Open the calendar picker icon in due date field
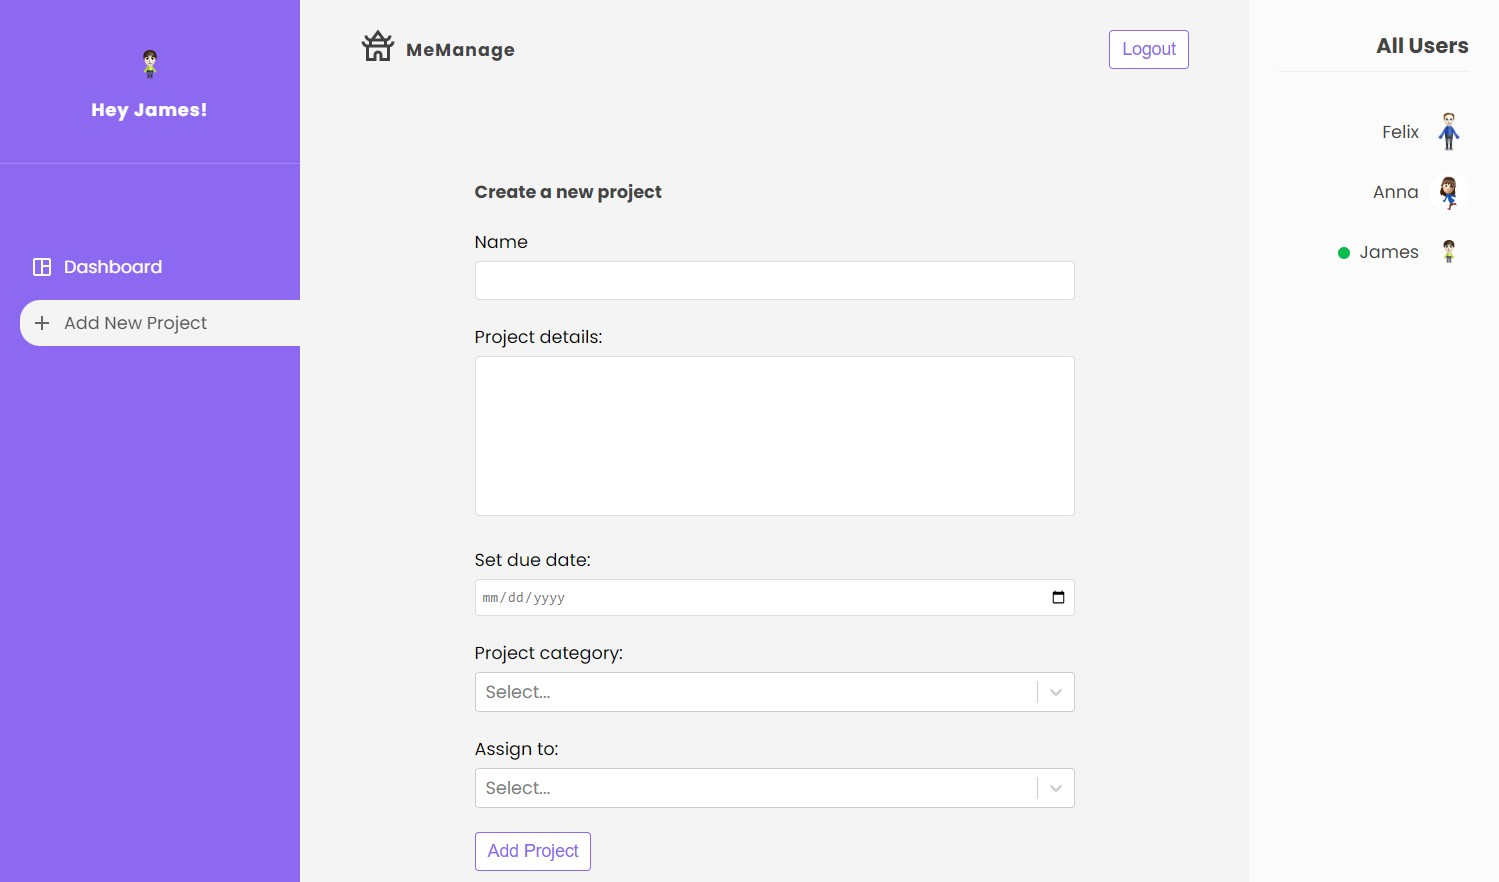This screenshot has width=1499, height=882. [x=1058, y=597]
